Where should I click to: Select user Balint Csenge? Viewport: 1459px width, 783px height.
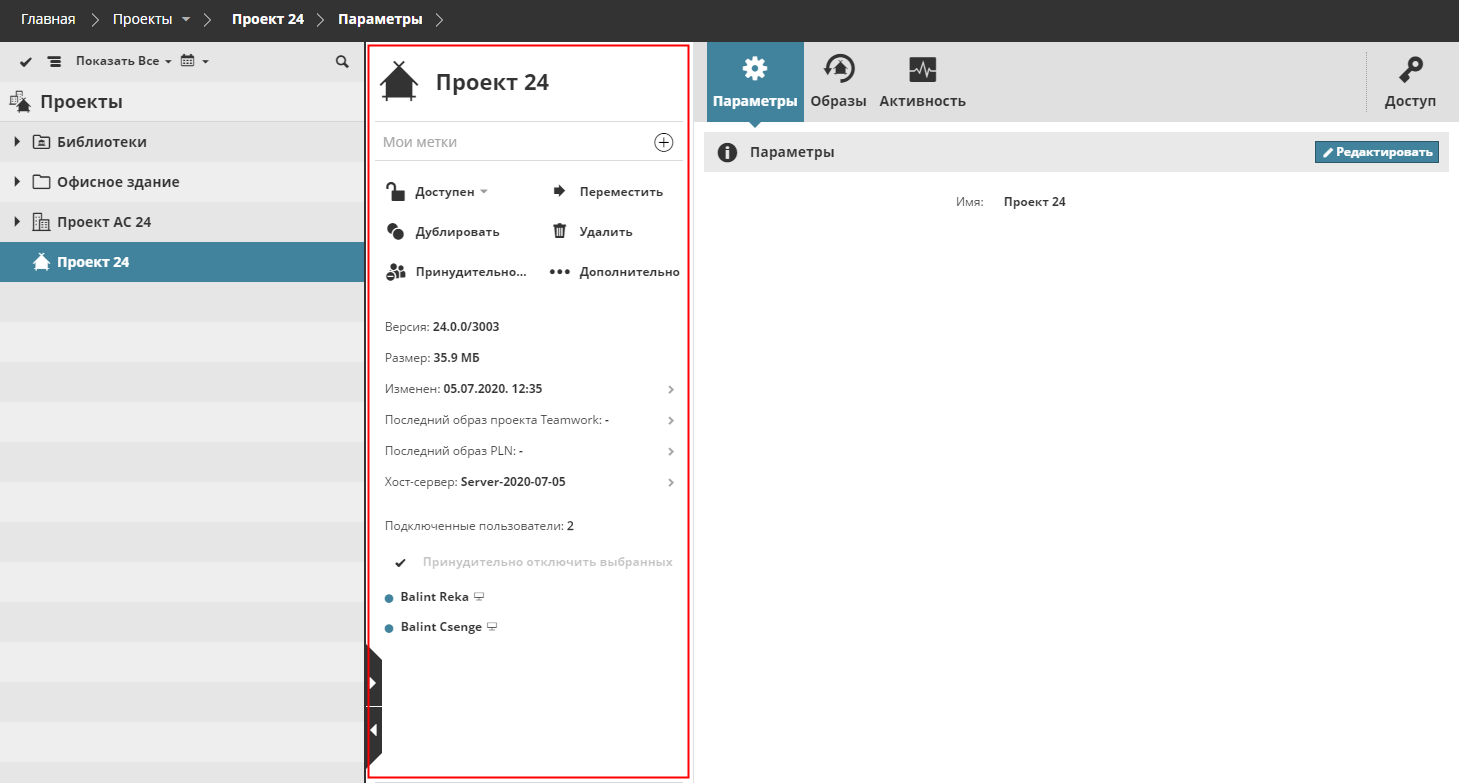coord(441,628)
